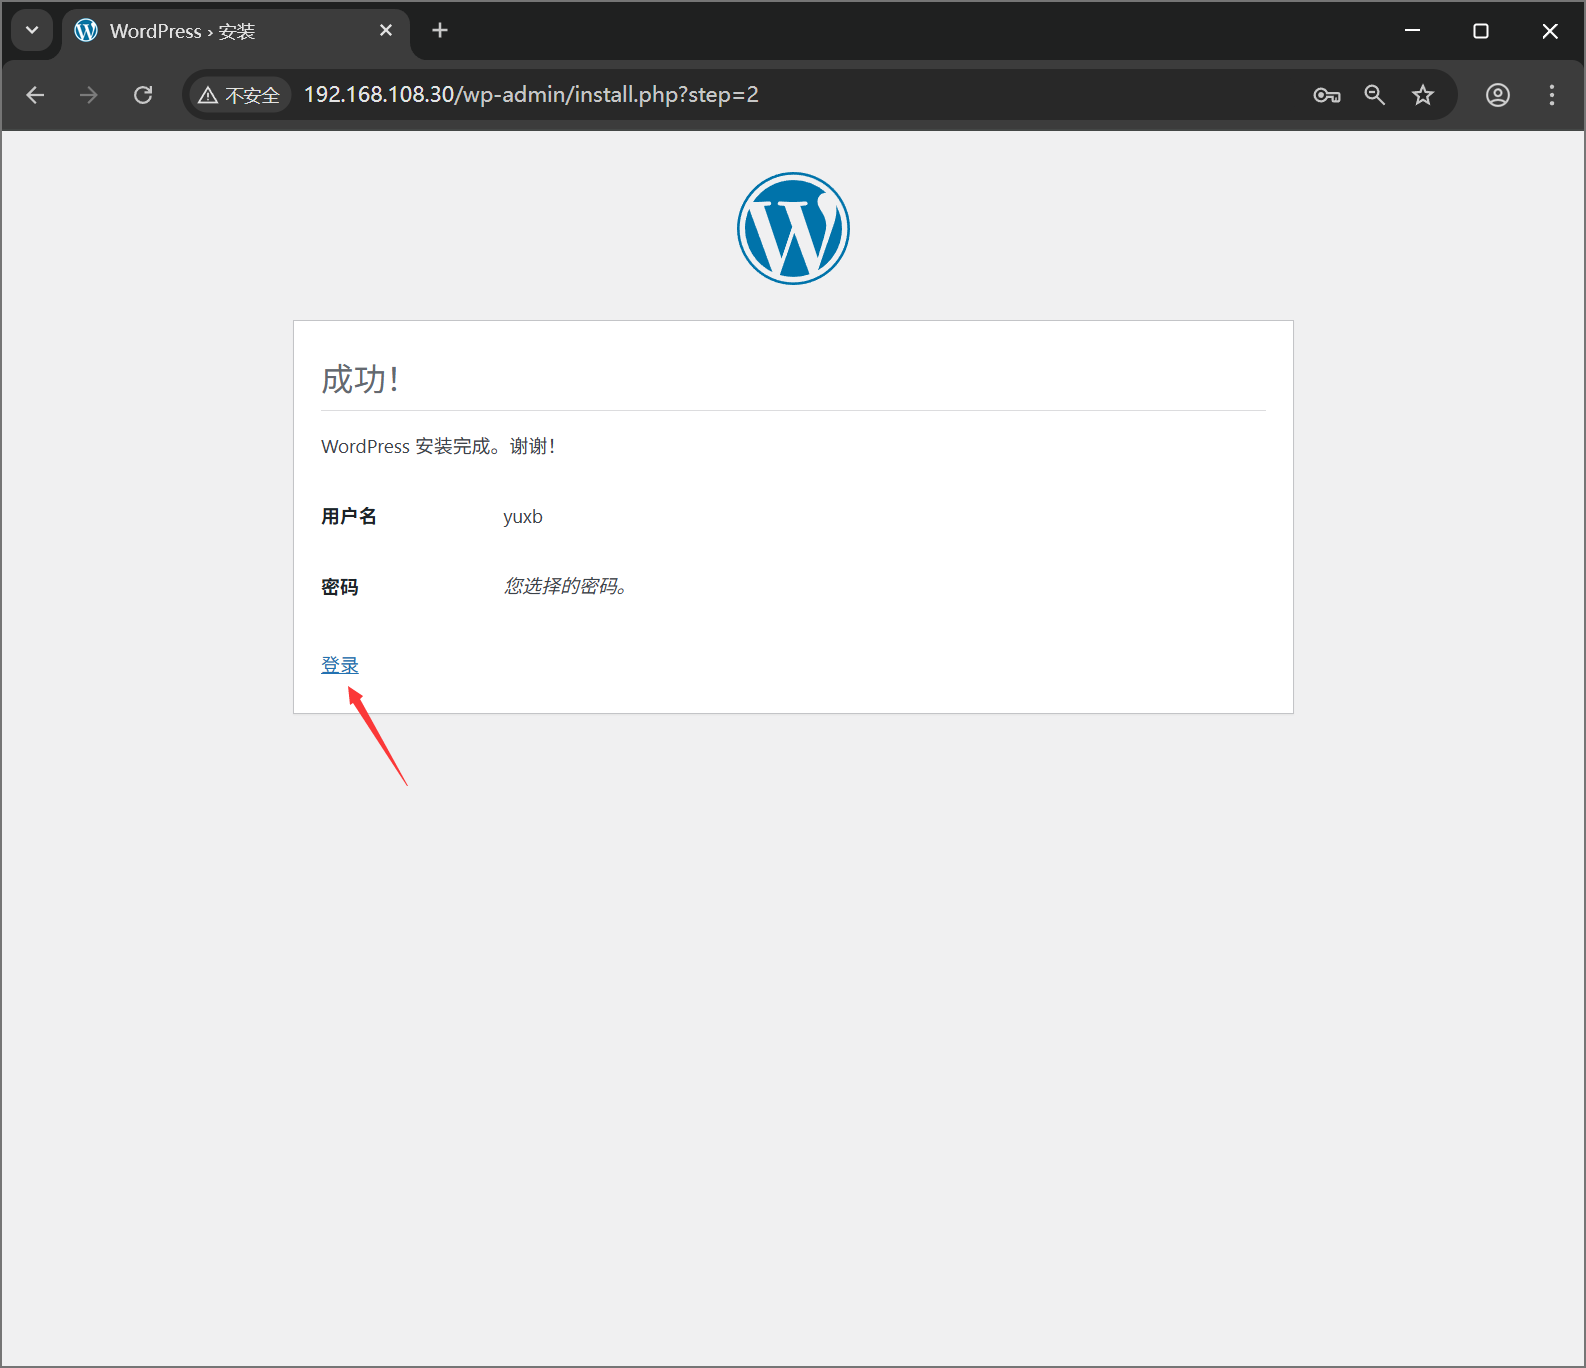Screen dimensions: 1586x1368
Task: Click the 成功! heading
Action: (361, 379)
